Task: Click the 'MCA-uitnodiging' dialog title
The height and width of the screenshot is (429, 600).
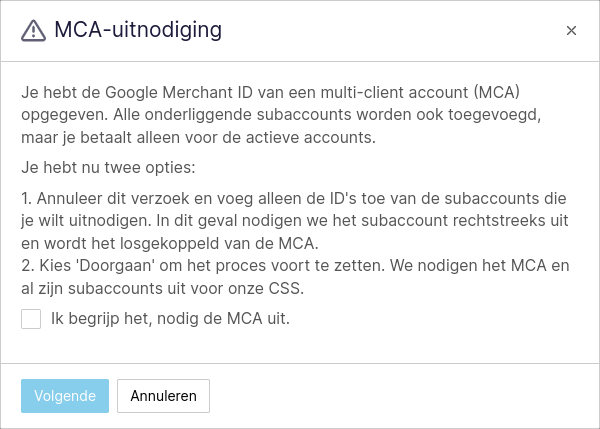Action: [x=138, y=29]
